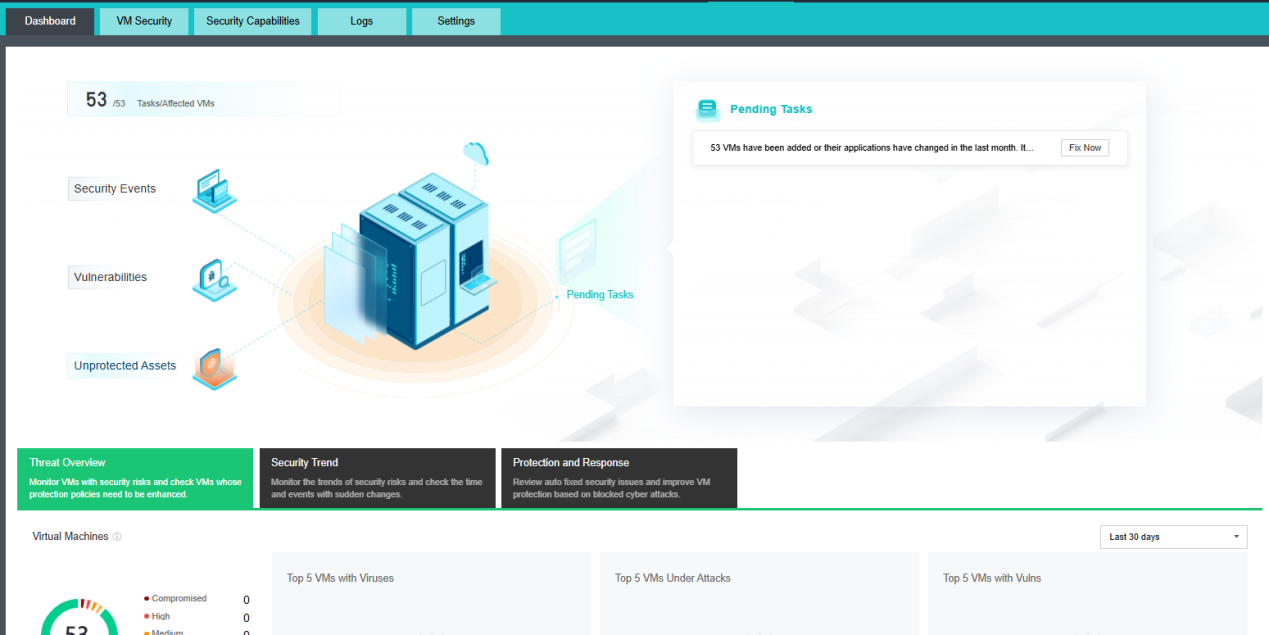The image size is (1269, 635).
Task: Click the cloud icon above the servers
Action: [476, 154]
